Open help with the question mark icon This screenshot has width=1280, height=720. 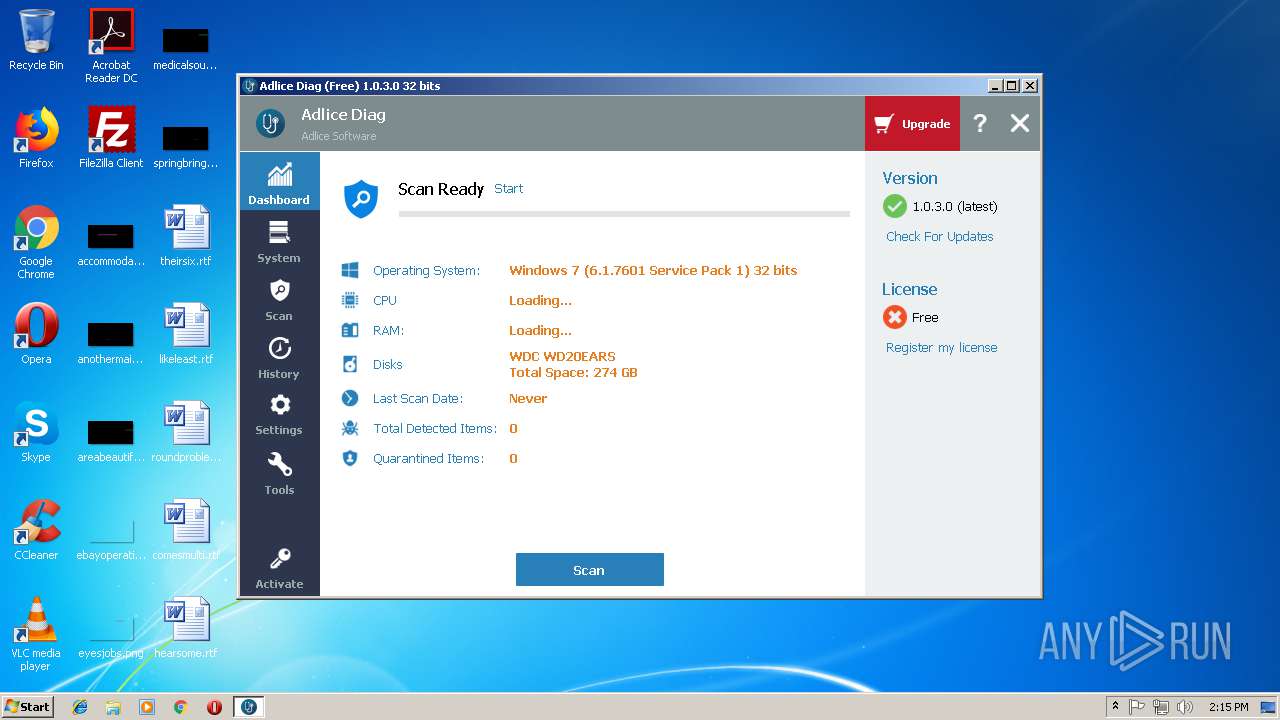point(980,123)
